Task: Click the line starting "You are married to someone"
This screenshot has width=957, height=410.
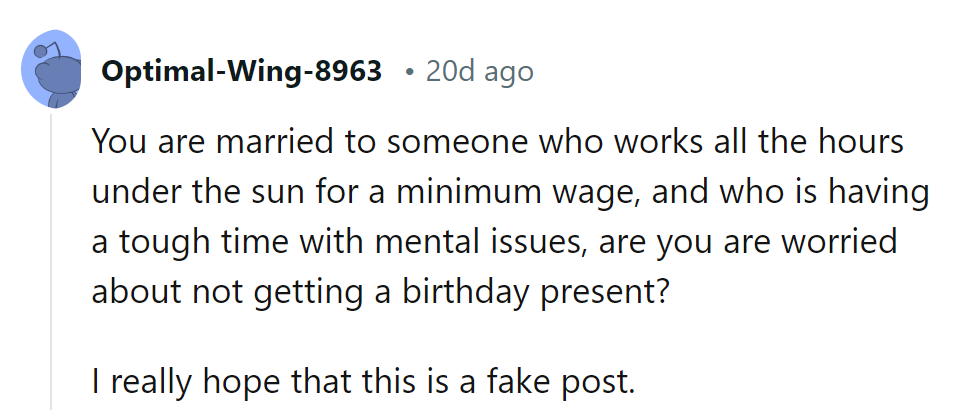Action: [x=497, y=142]
